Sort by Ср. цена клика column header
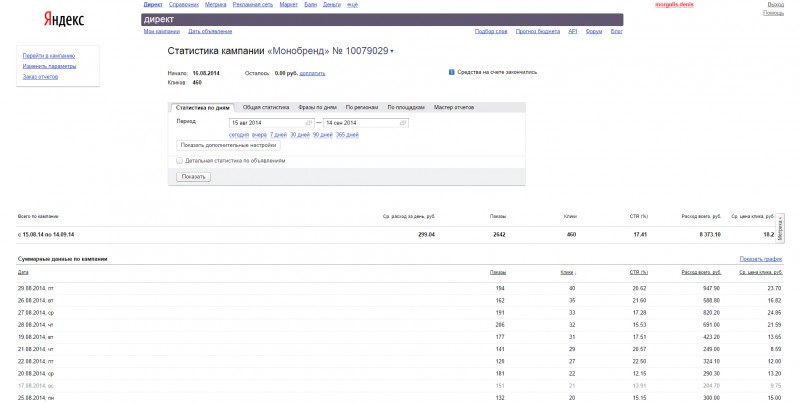 click(761, 272)
